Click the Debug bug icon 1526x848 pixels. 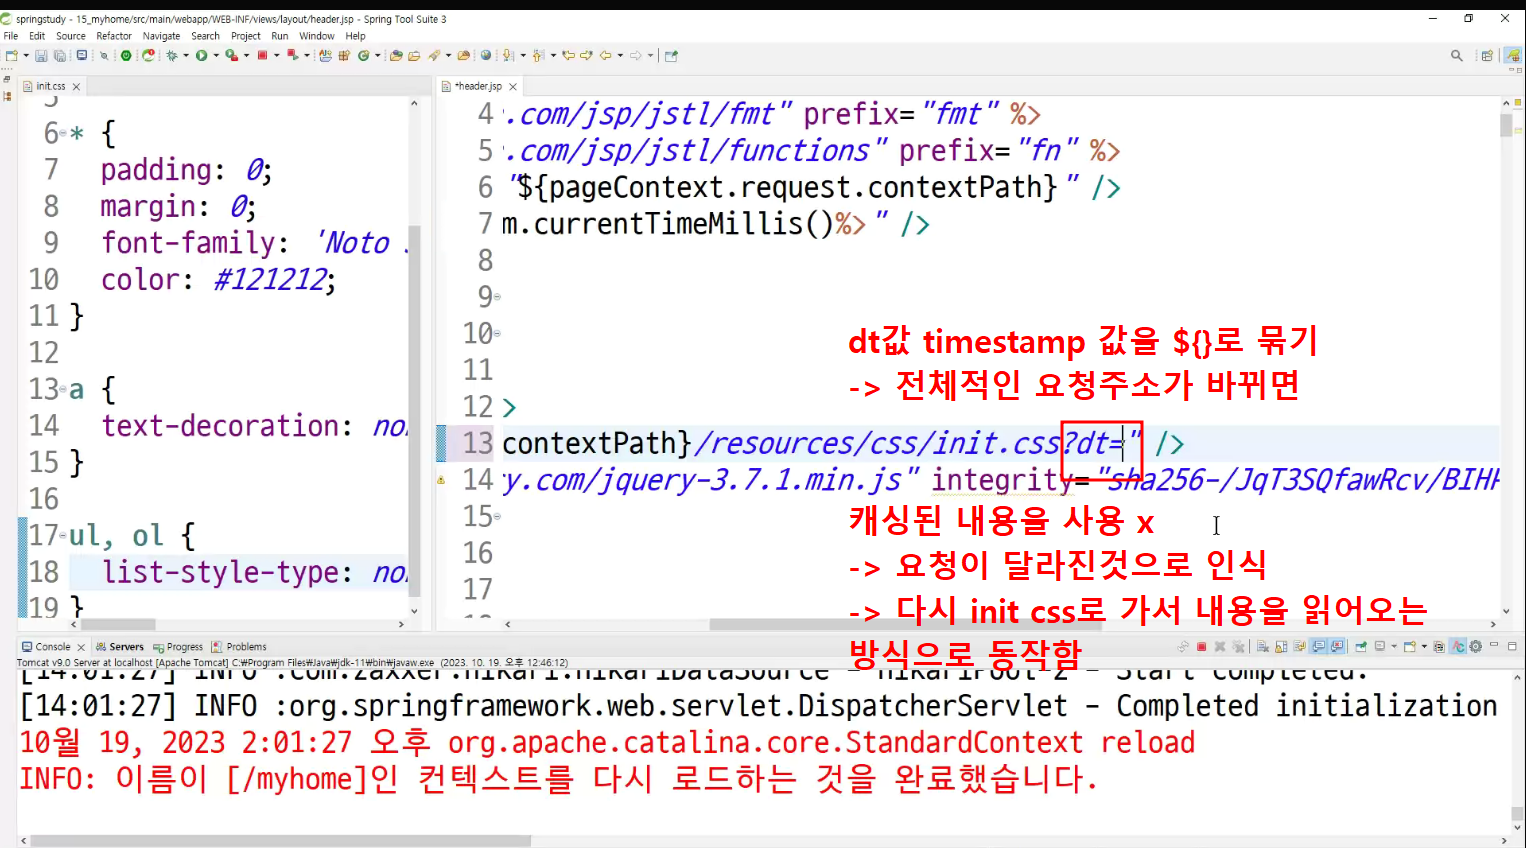[x=172, y=55]
